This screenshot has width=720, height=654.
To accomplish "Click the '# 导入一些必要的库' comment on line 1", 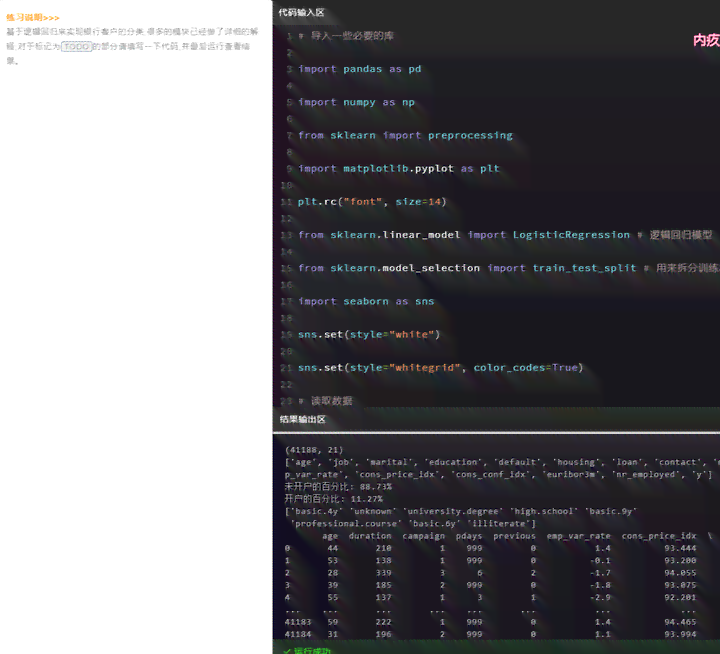I will [x=346, y=36].
